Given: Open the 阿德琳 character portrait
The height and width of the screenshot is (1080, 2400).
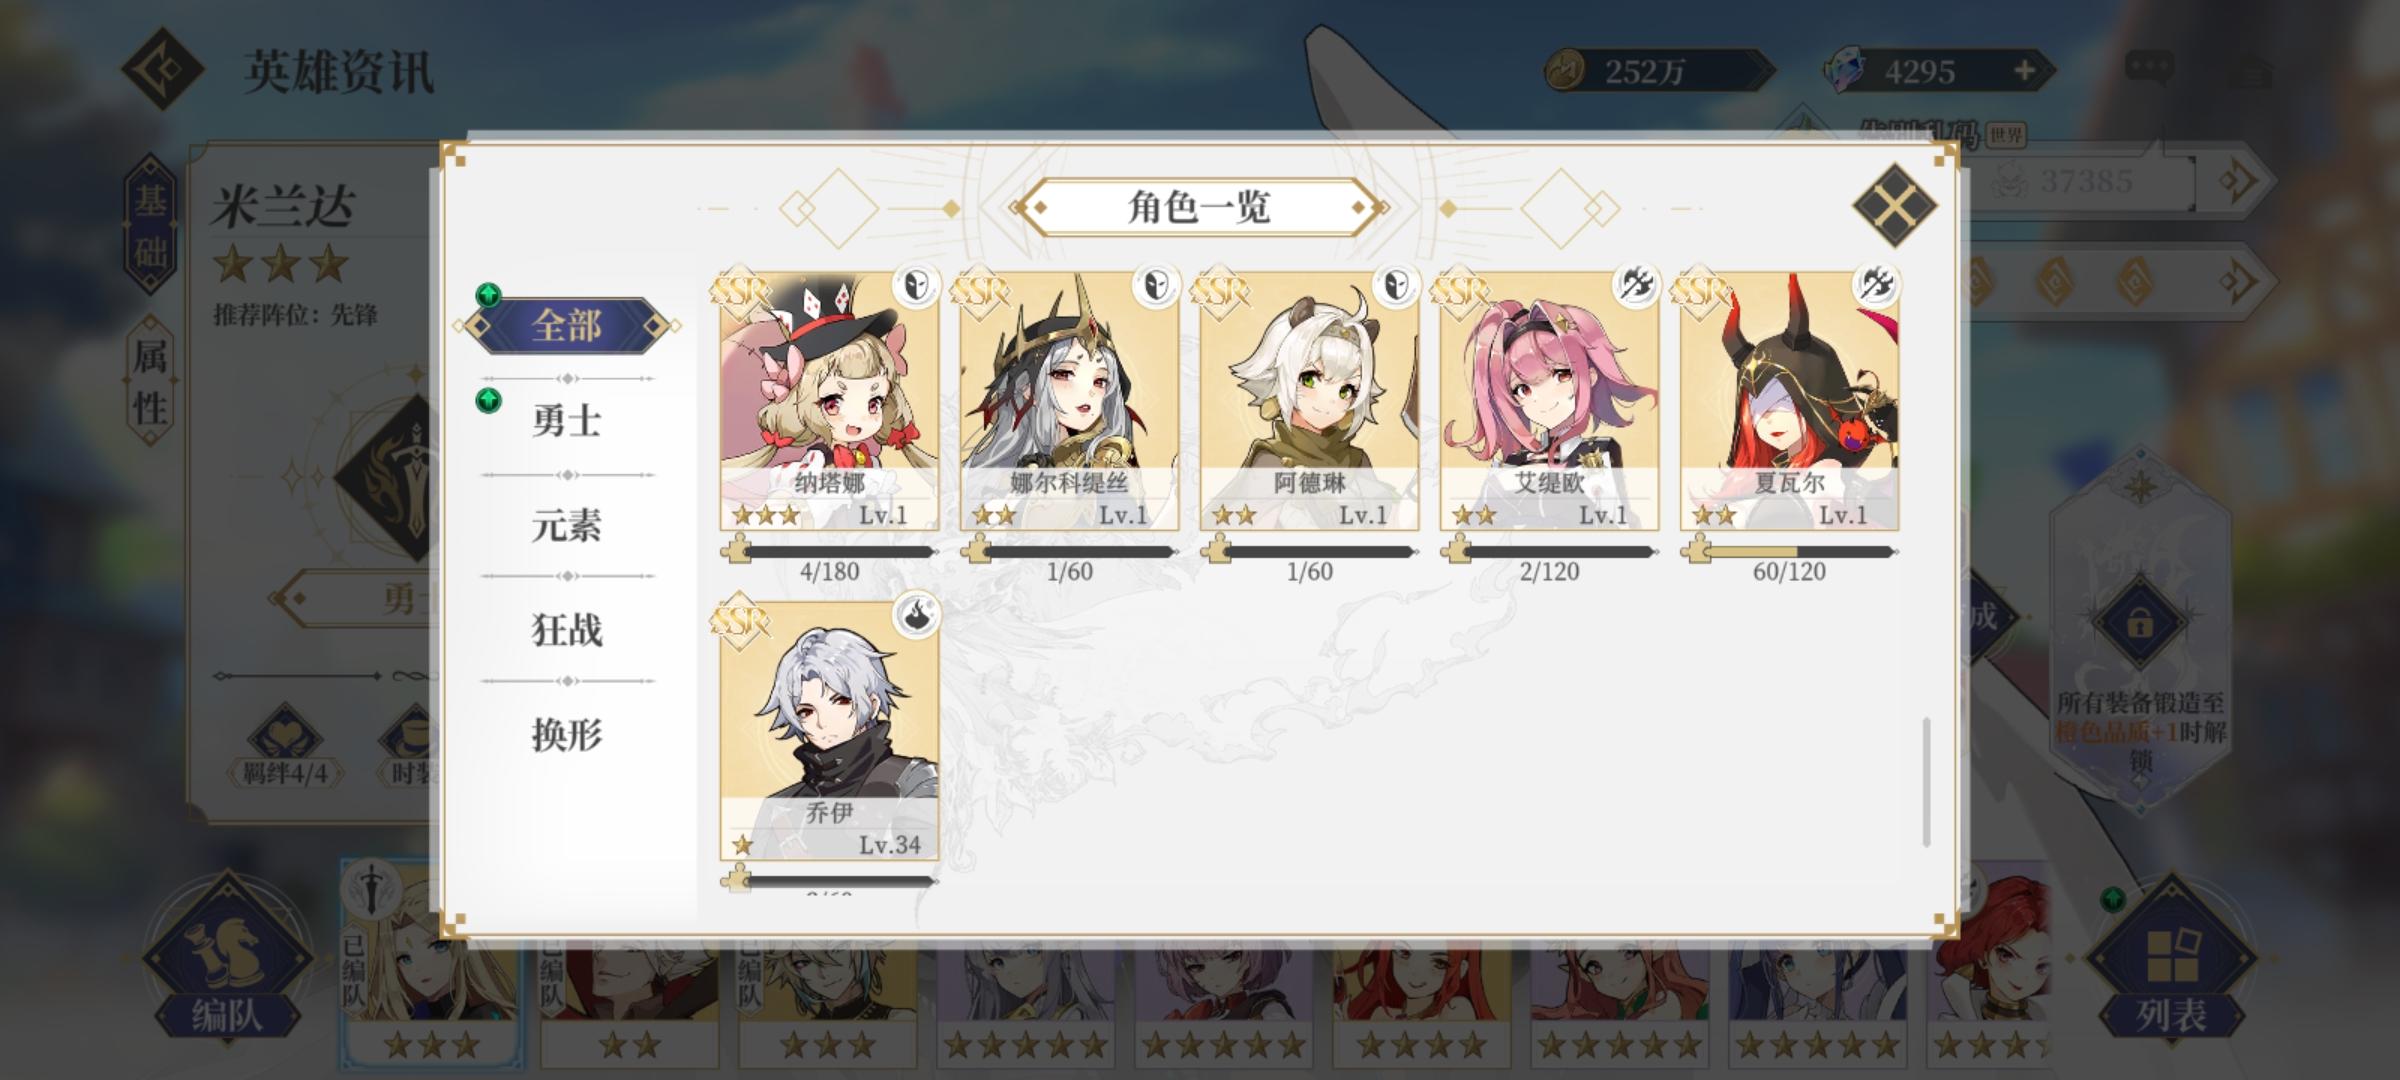Looking at the screenshot, I should point(1309,401).
